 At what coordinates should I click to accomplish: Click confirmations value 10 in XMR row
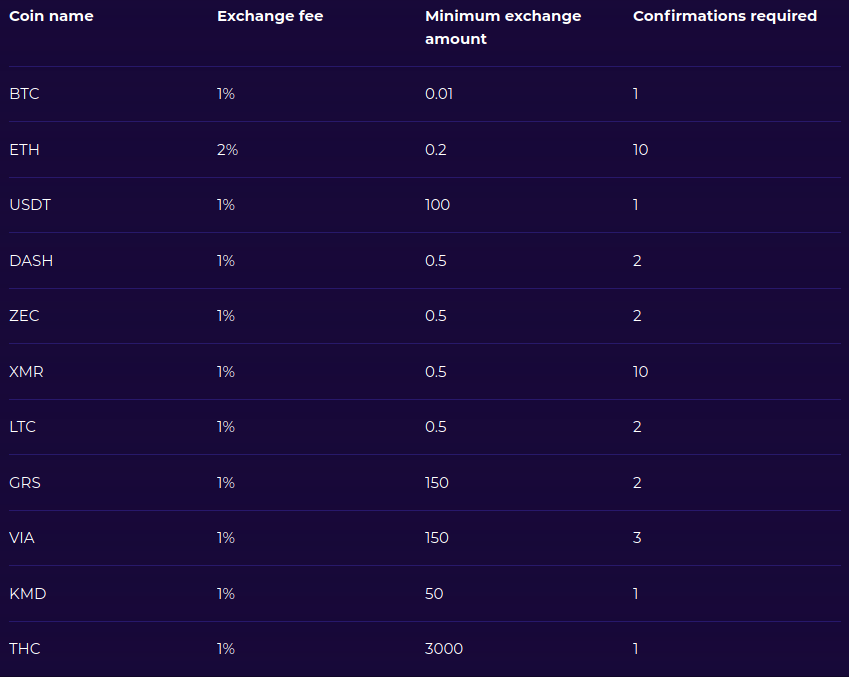pyautogui.click(x=641, y=372)
